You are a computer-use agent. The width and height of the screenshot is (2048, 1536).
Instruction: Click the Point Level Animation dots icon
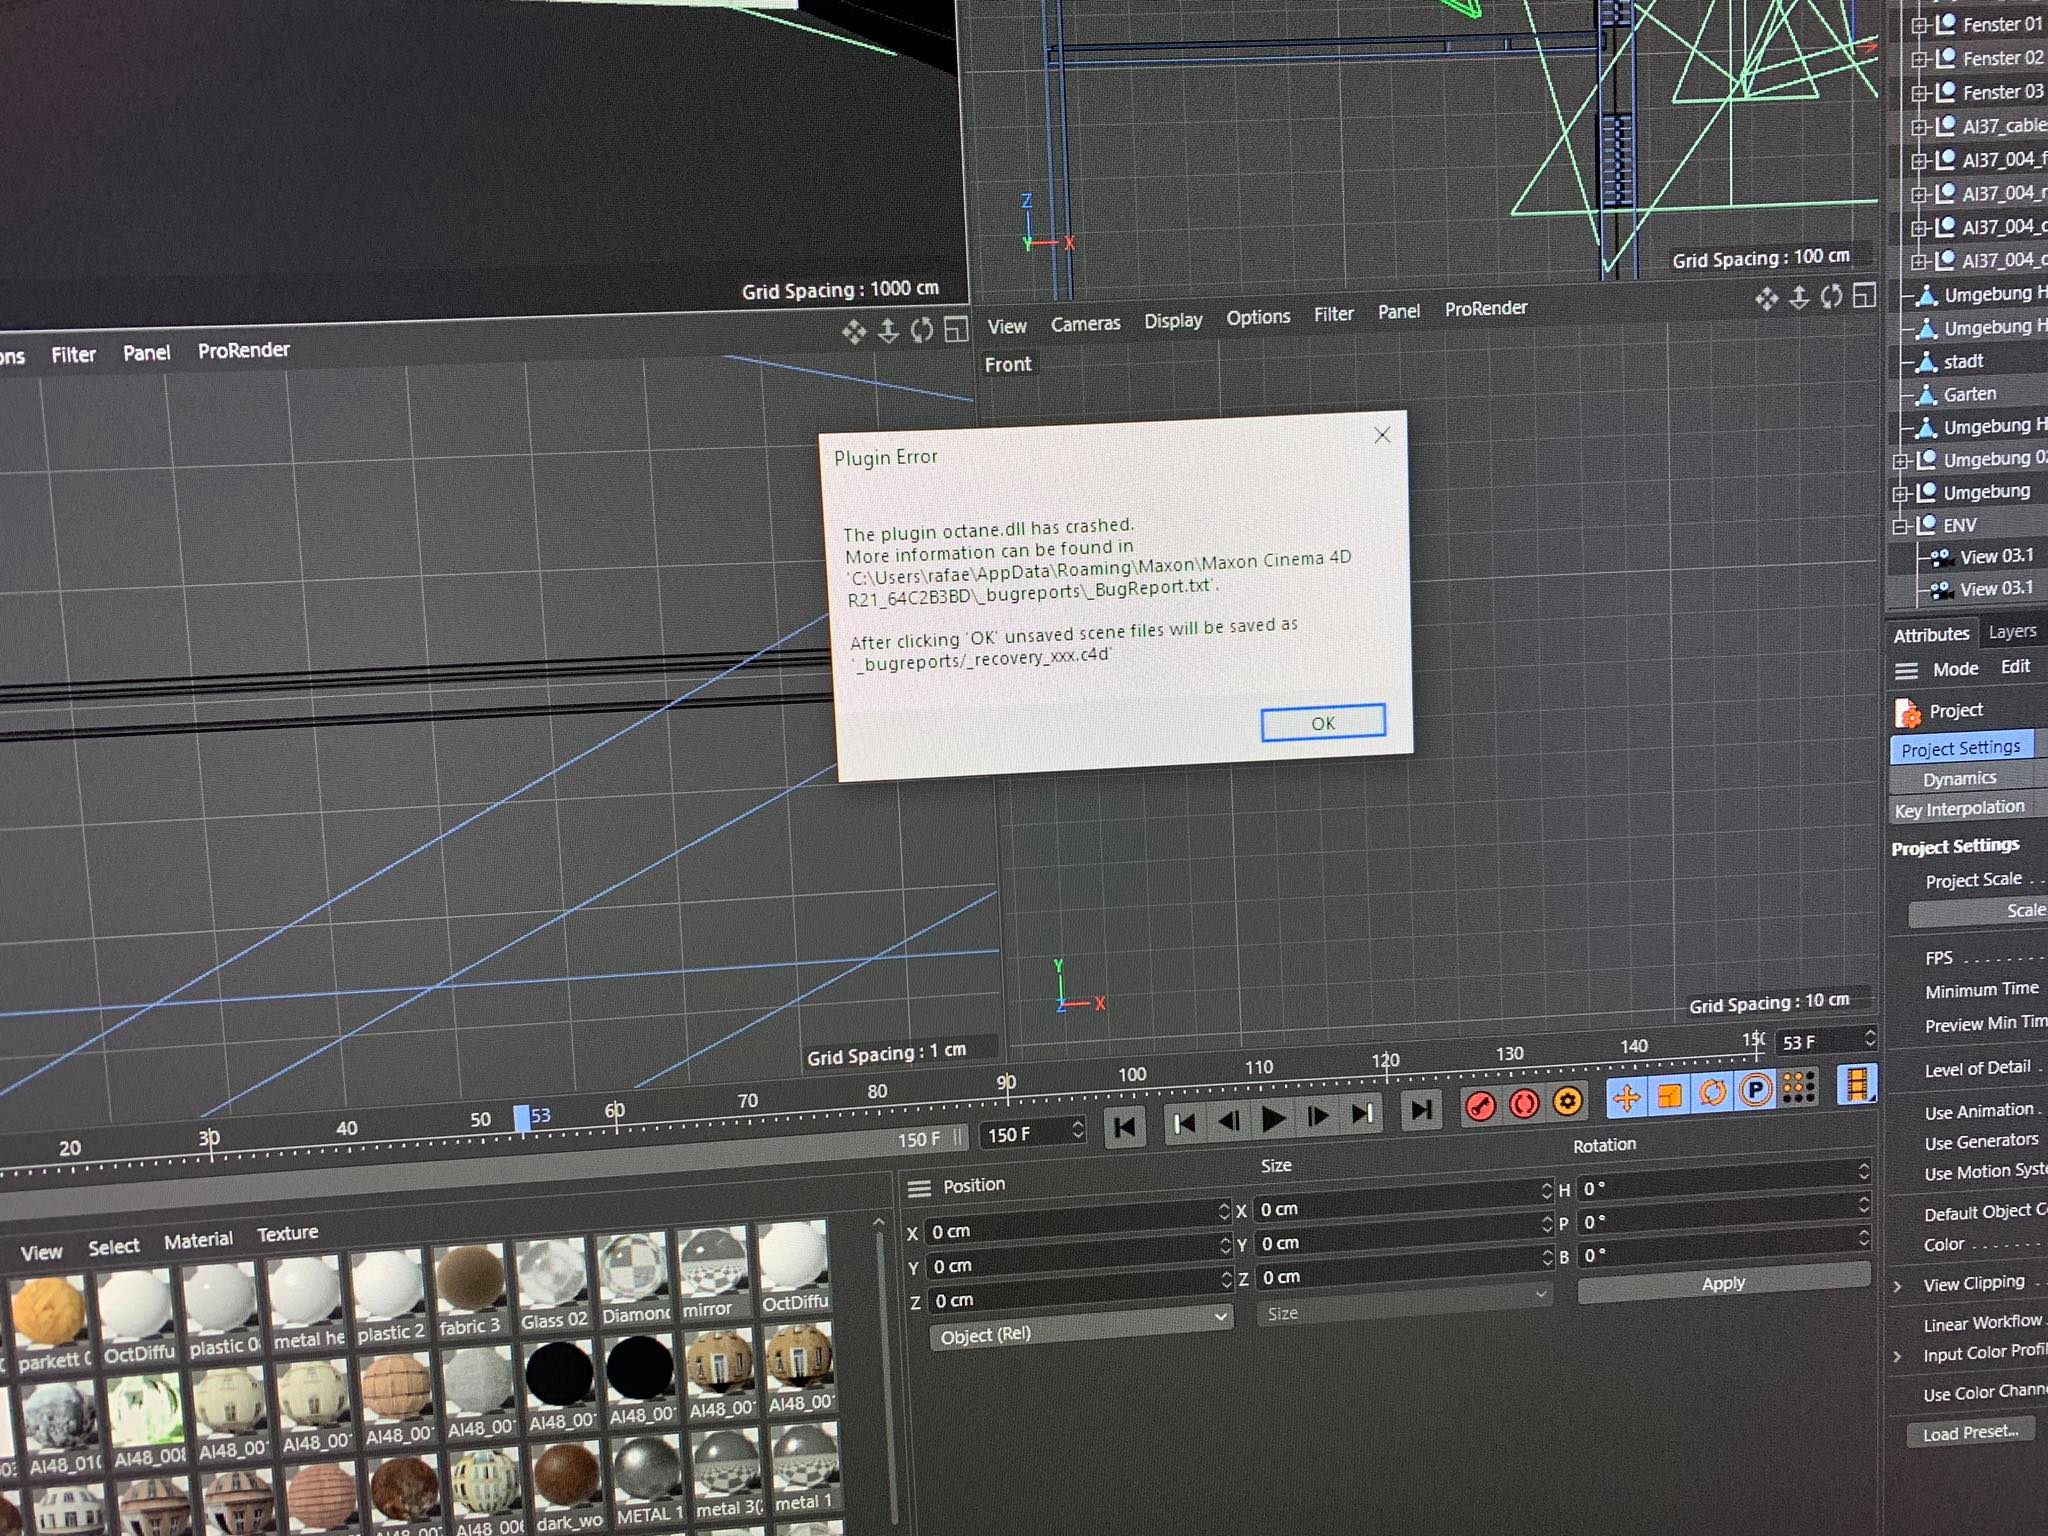pos(1798,1087)
